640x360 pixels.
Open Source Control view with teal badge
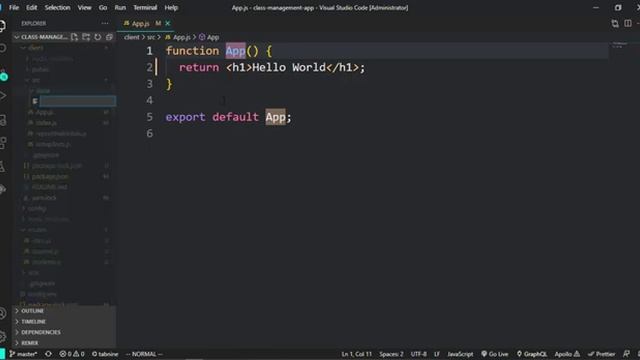tap(3, 75)
